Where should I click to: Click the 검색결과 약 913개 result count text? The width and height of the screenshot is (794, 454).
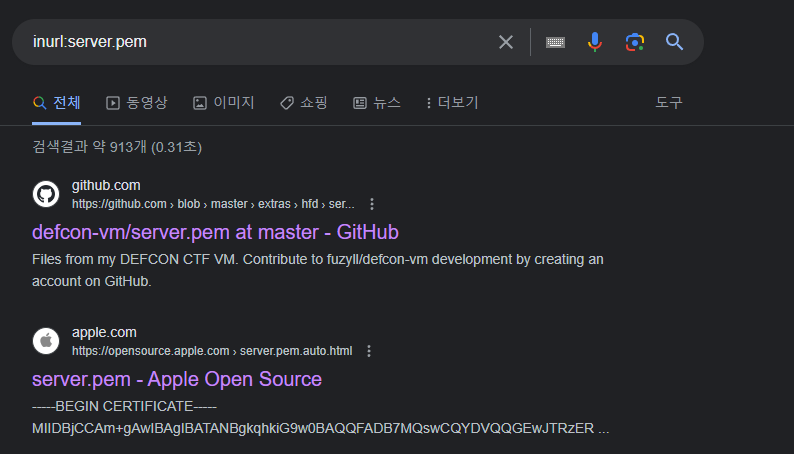coord(117,147)
